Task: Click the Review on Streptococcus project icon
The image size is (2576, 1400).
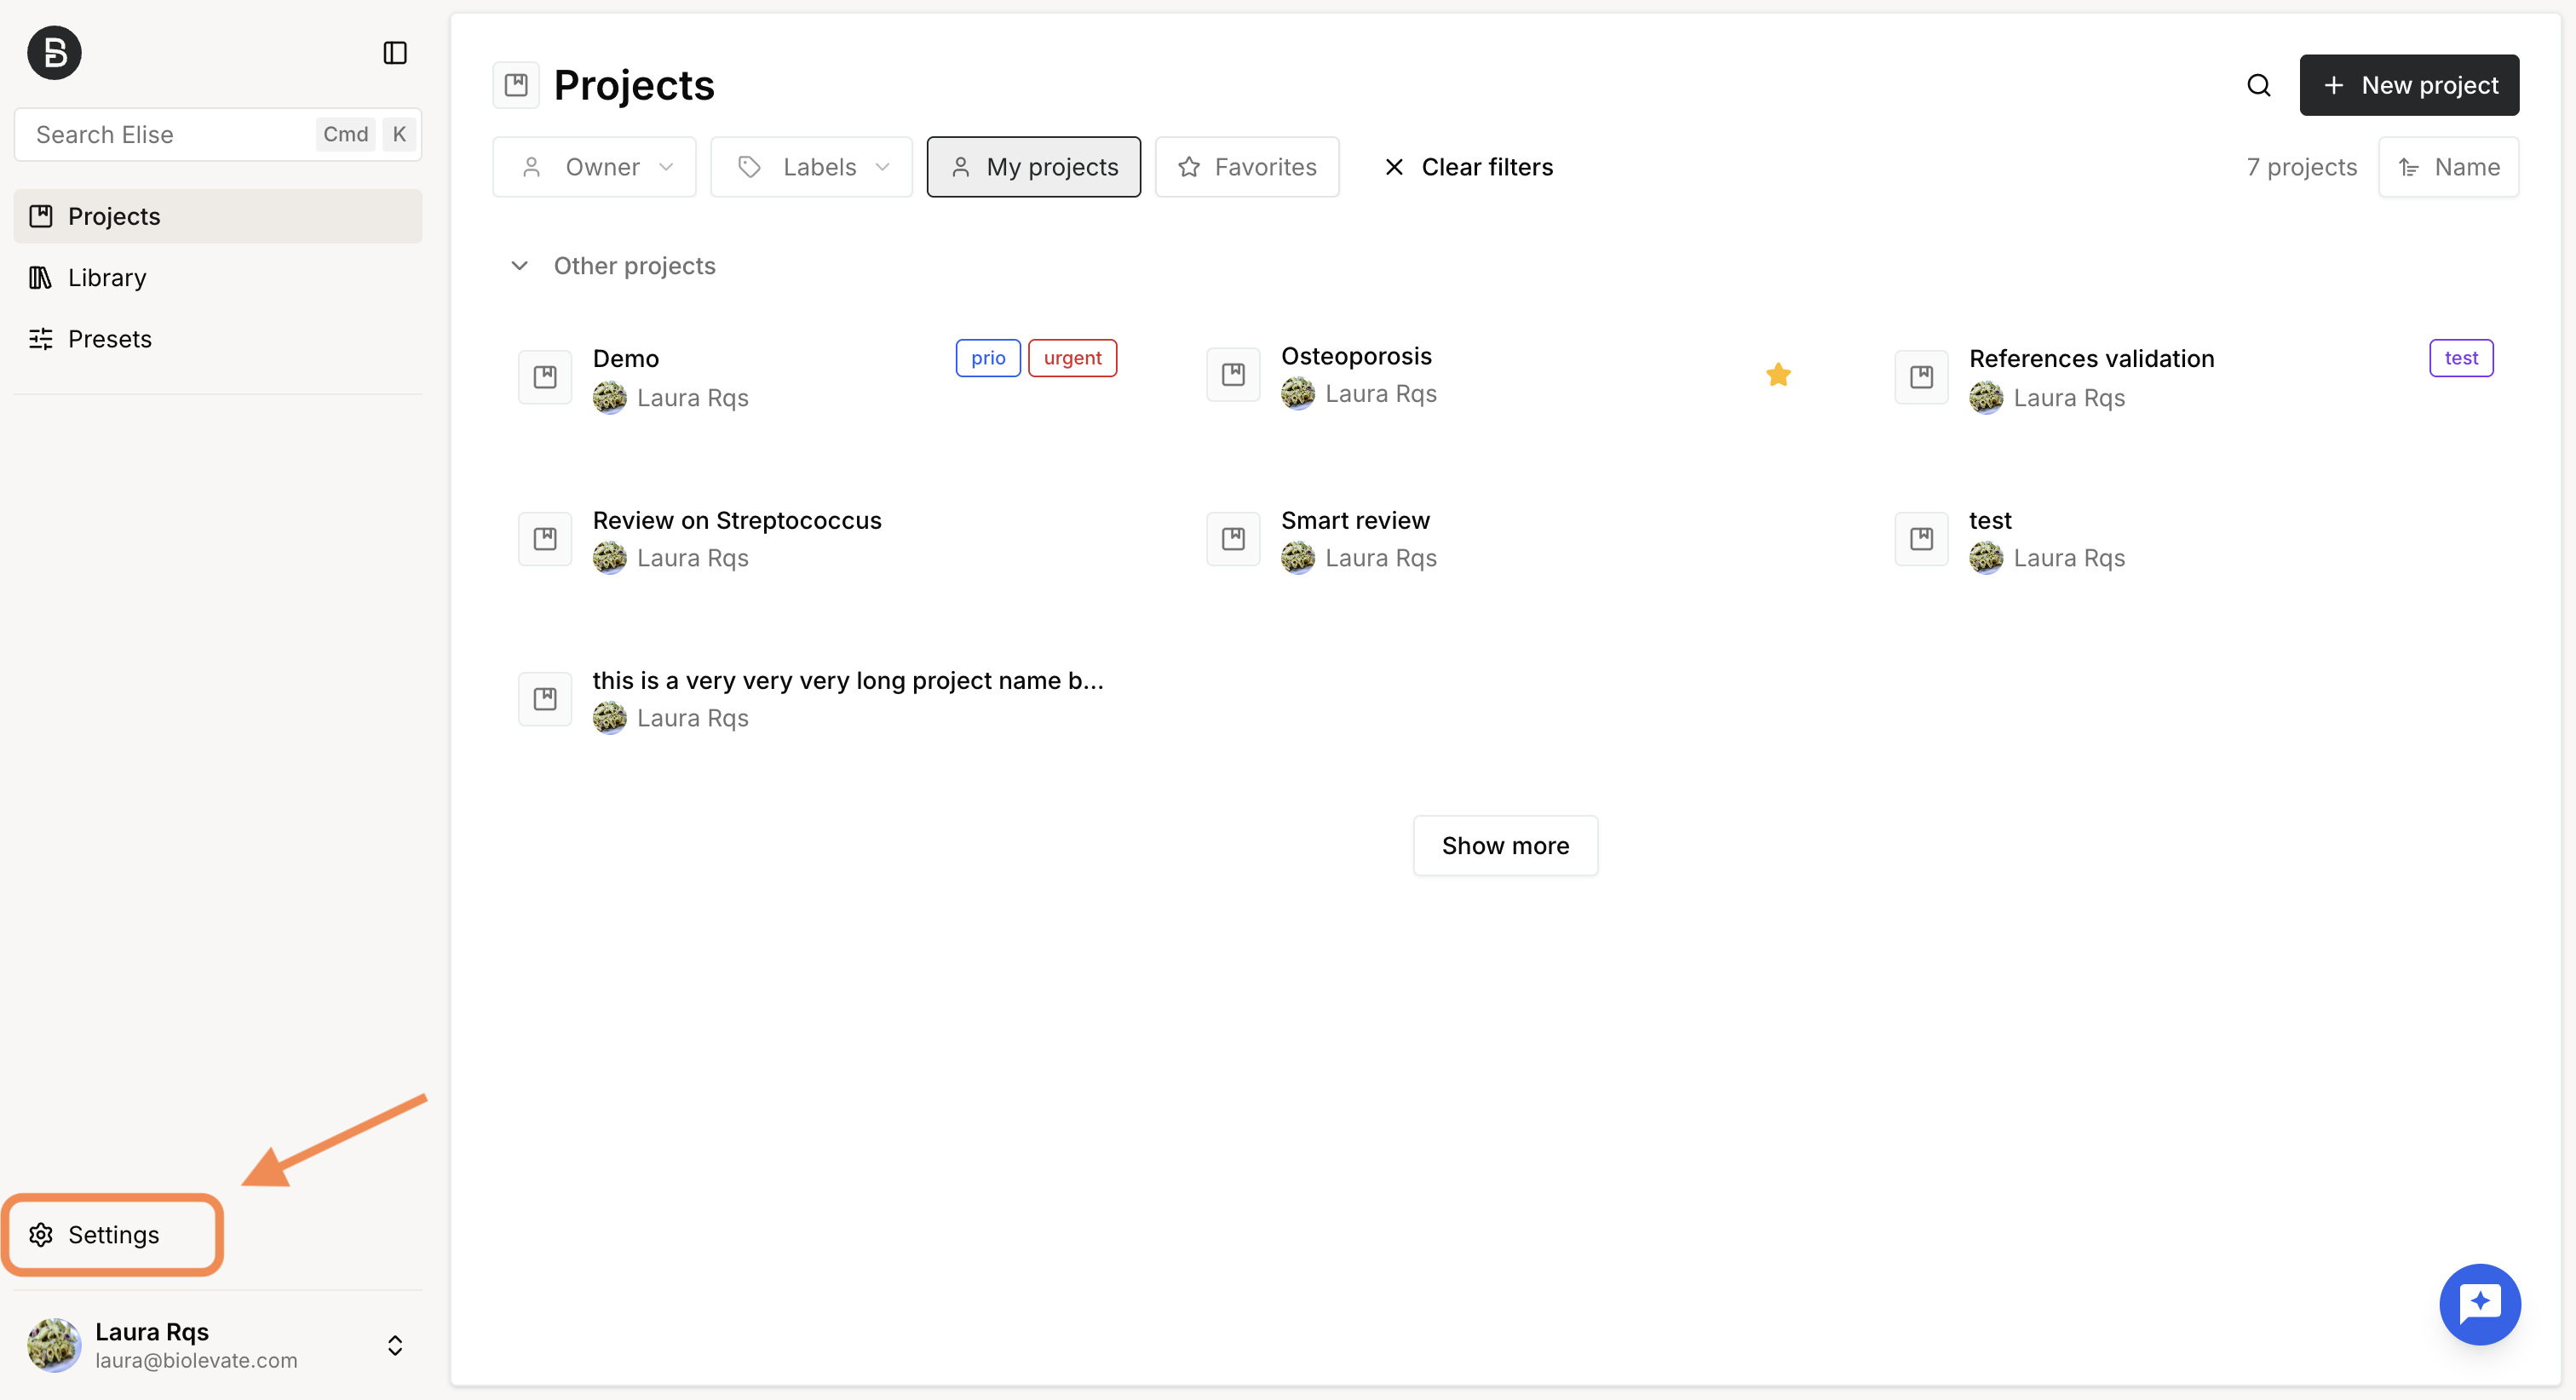Action: (545, 539)
